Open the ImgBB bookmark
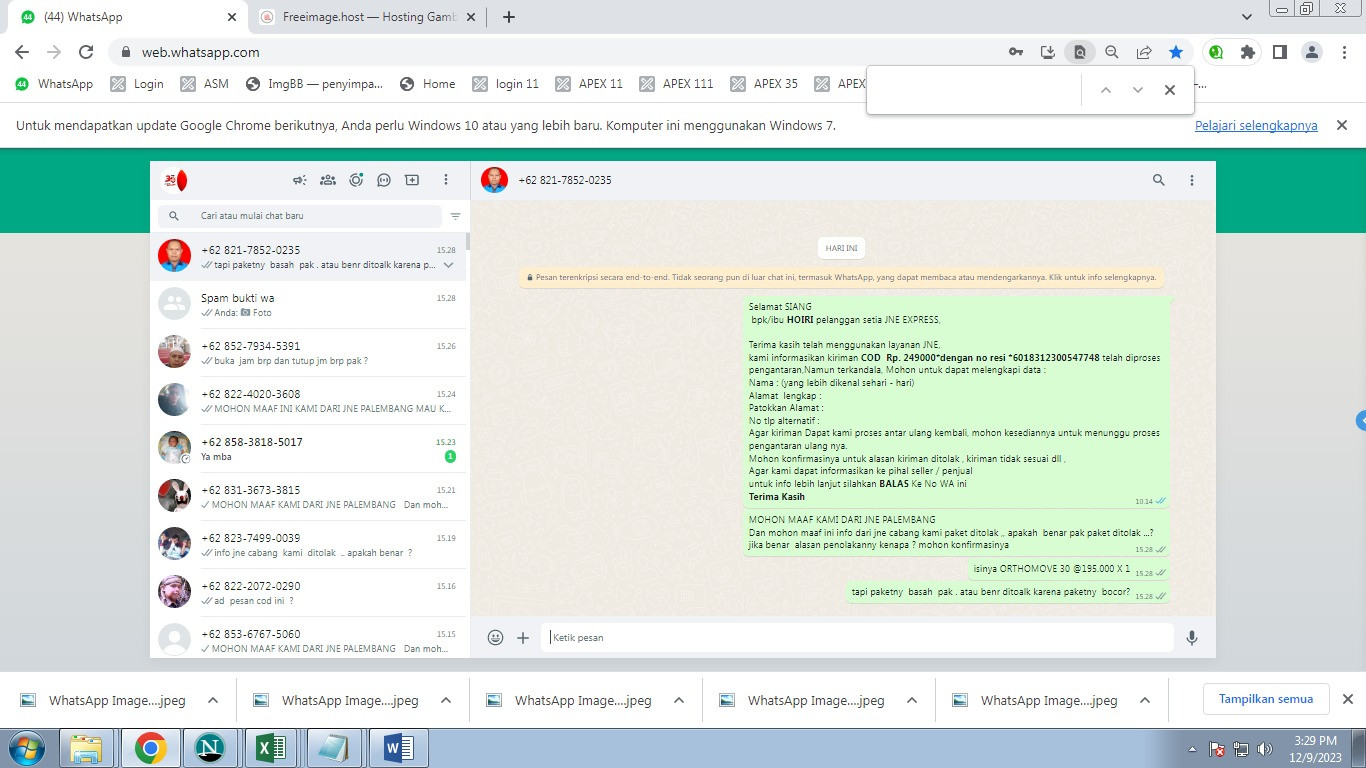1366x768 pixels. [x=314, y=84]
